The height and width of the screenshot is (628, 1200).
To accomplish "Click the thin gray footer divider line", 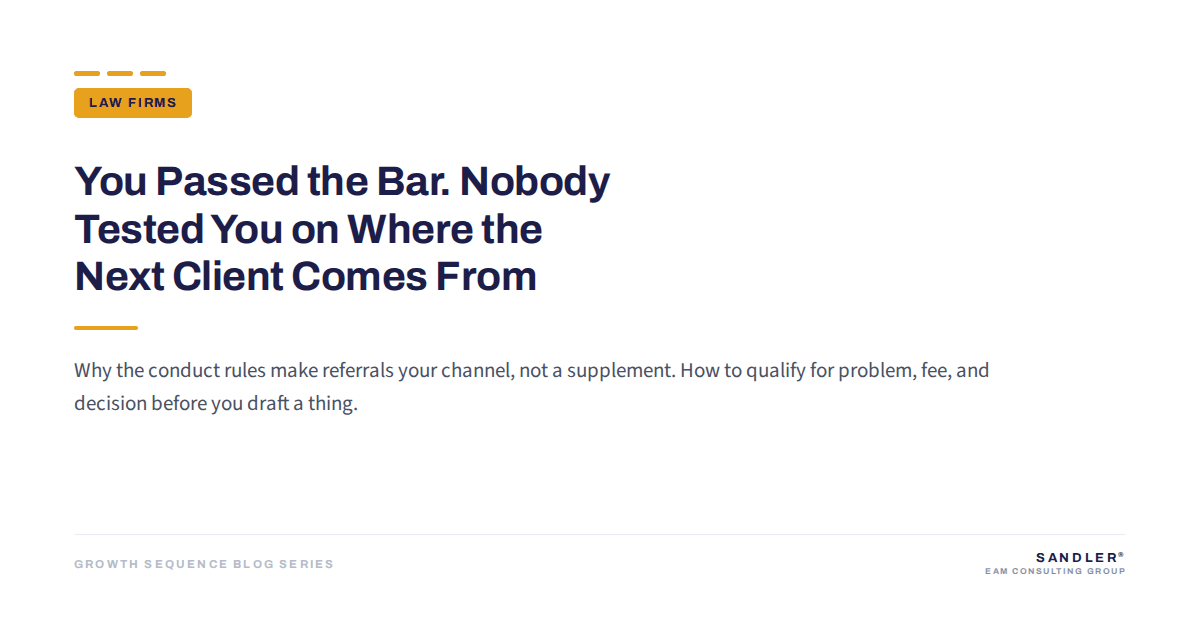I will pos(600,534).
